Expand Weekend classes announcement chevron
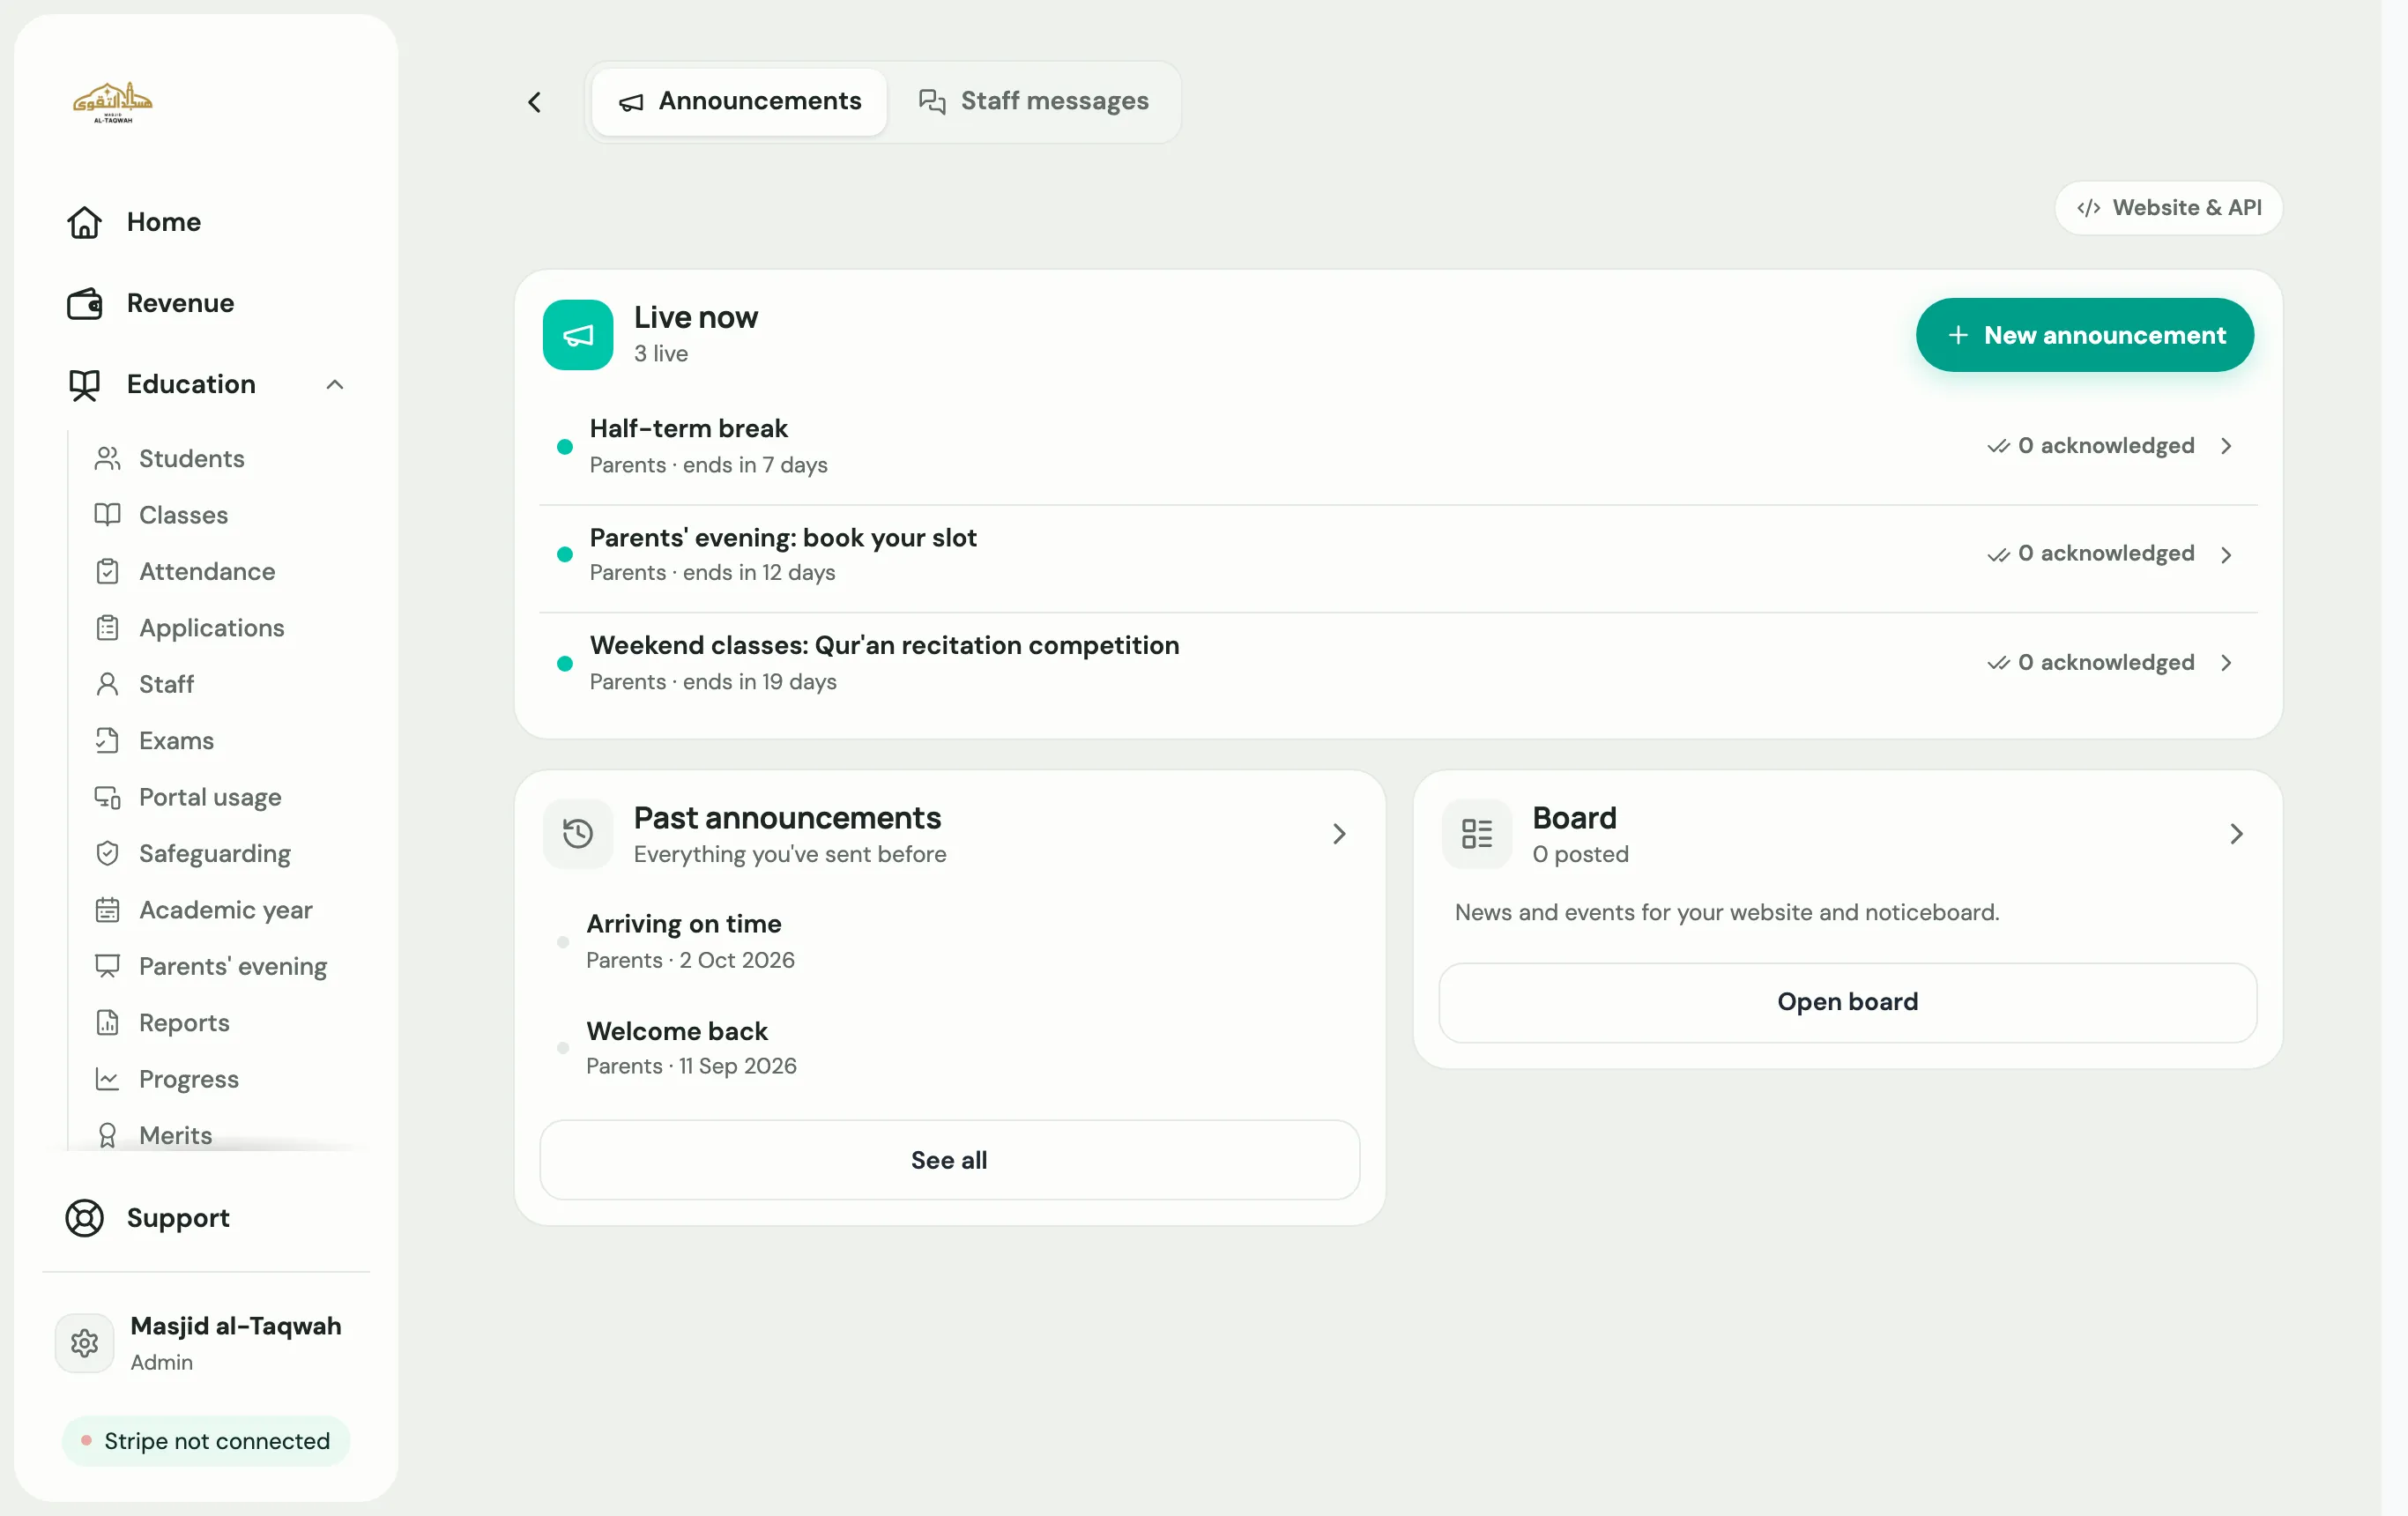The width and height of the screenshot is (2408, 1516). (x=2226, y=663)
